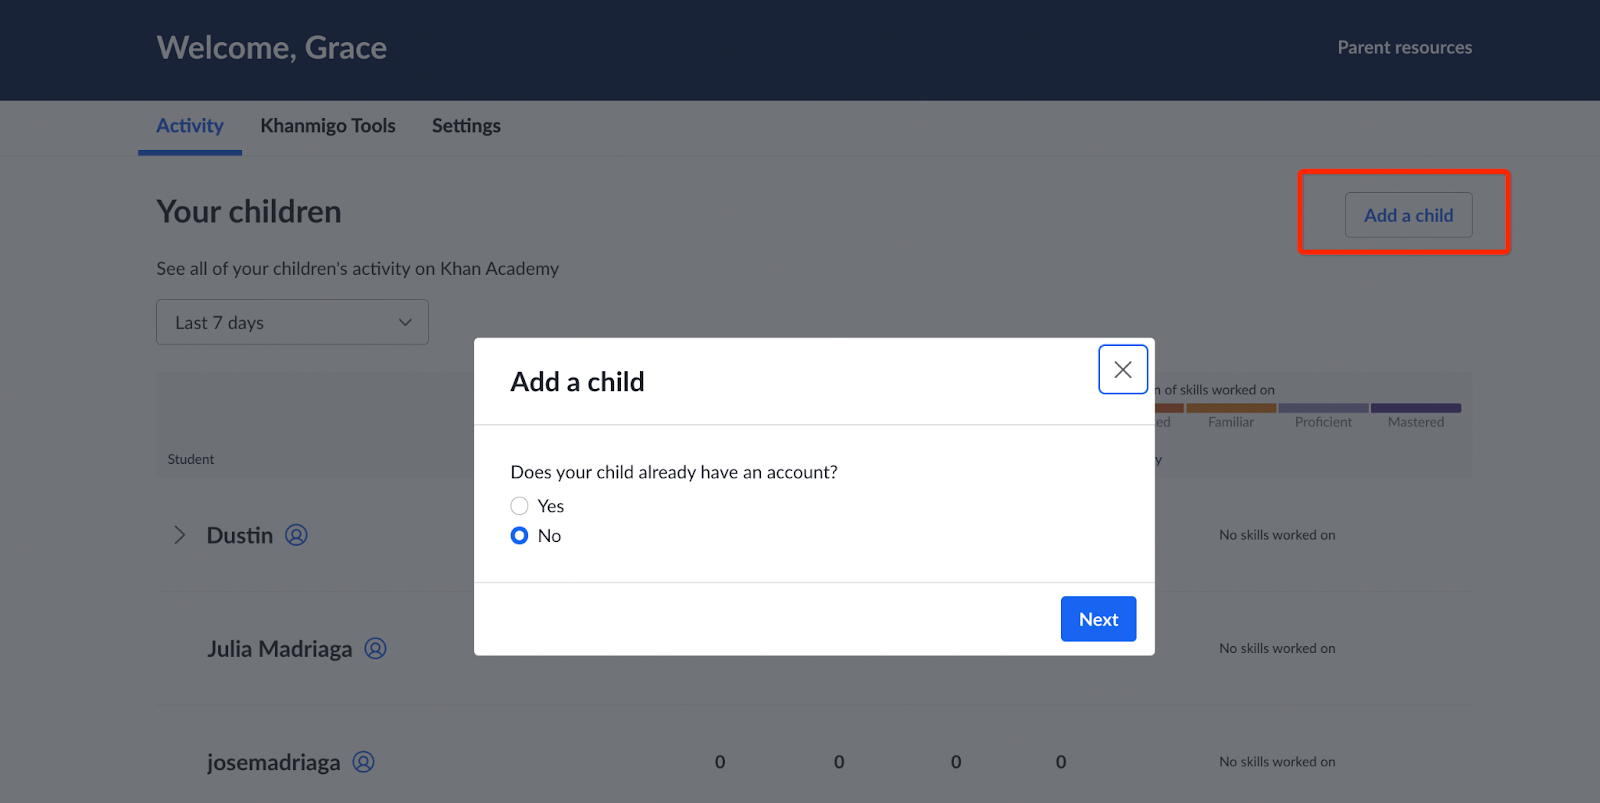Click the Add a child button
The width and height of the screenshot is (1600, 803).
pos(1408,215)
